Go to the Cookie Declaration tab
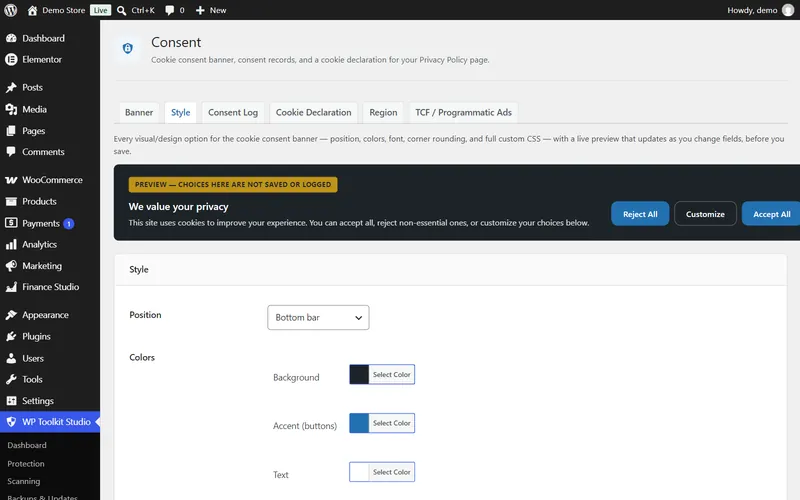The image size is (800, 500). click(x=313, y=113)
